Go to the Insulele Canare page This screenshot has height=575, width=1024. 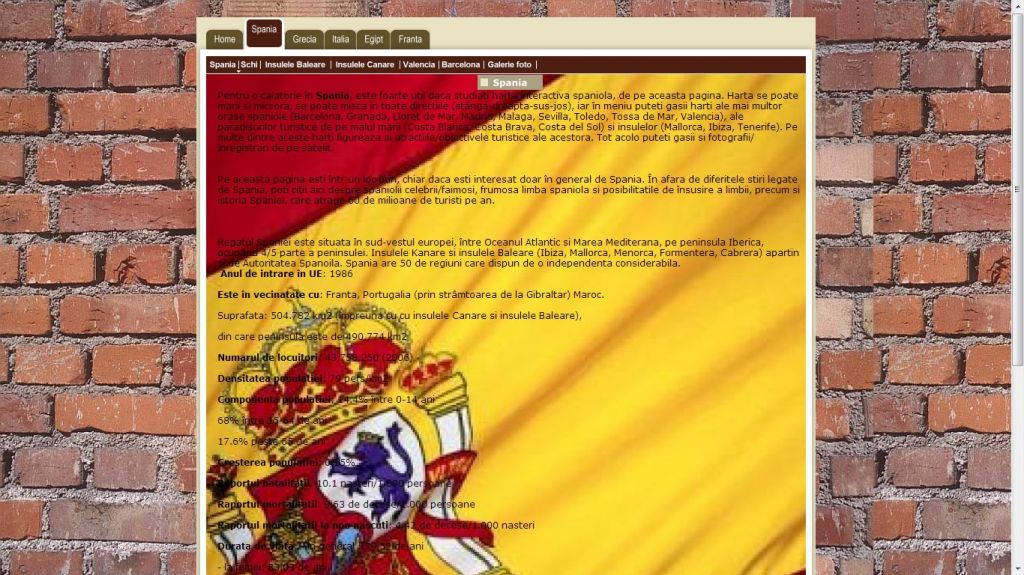point(365,64)
